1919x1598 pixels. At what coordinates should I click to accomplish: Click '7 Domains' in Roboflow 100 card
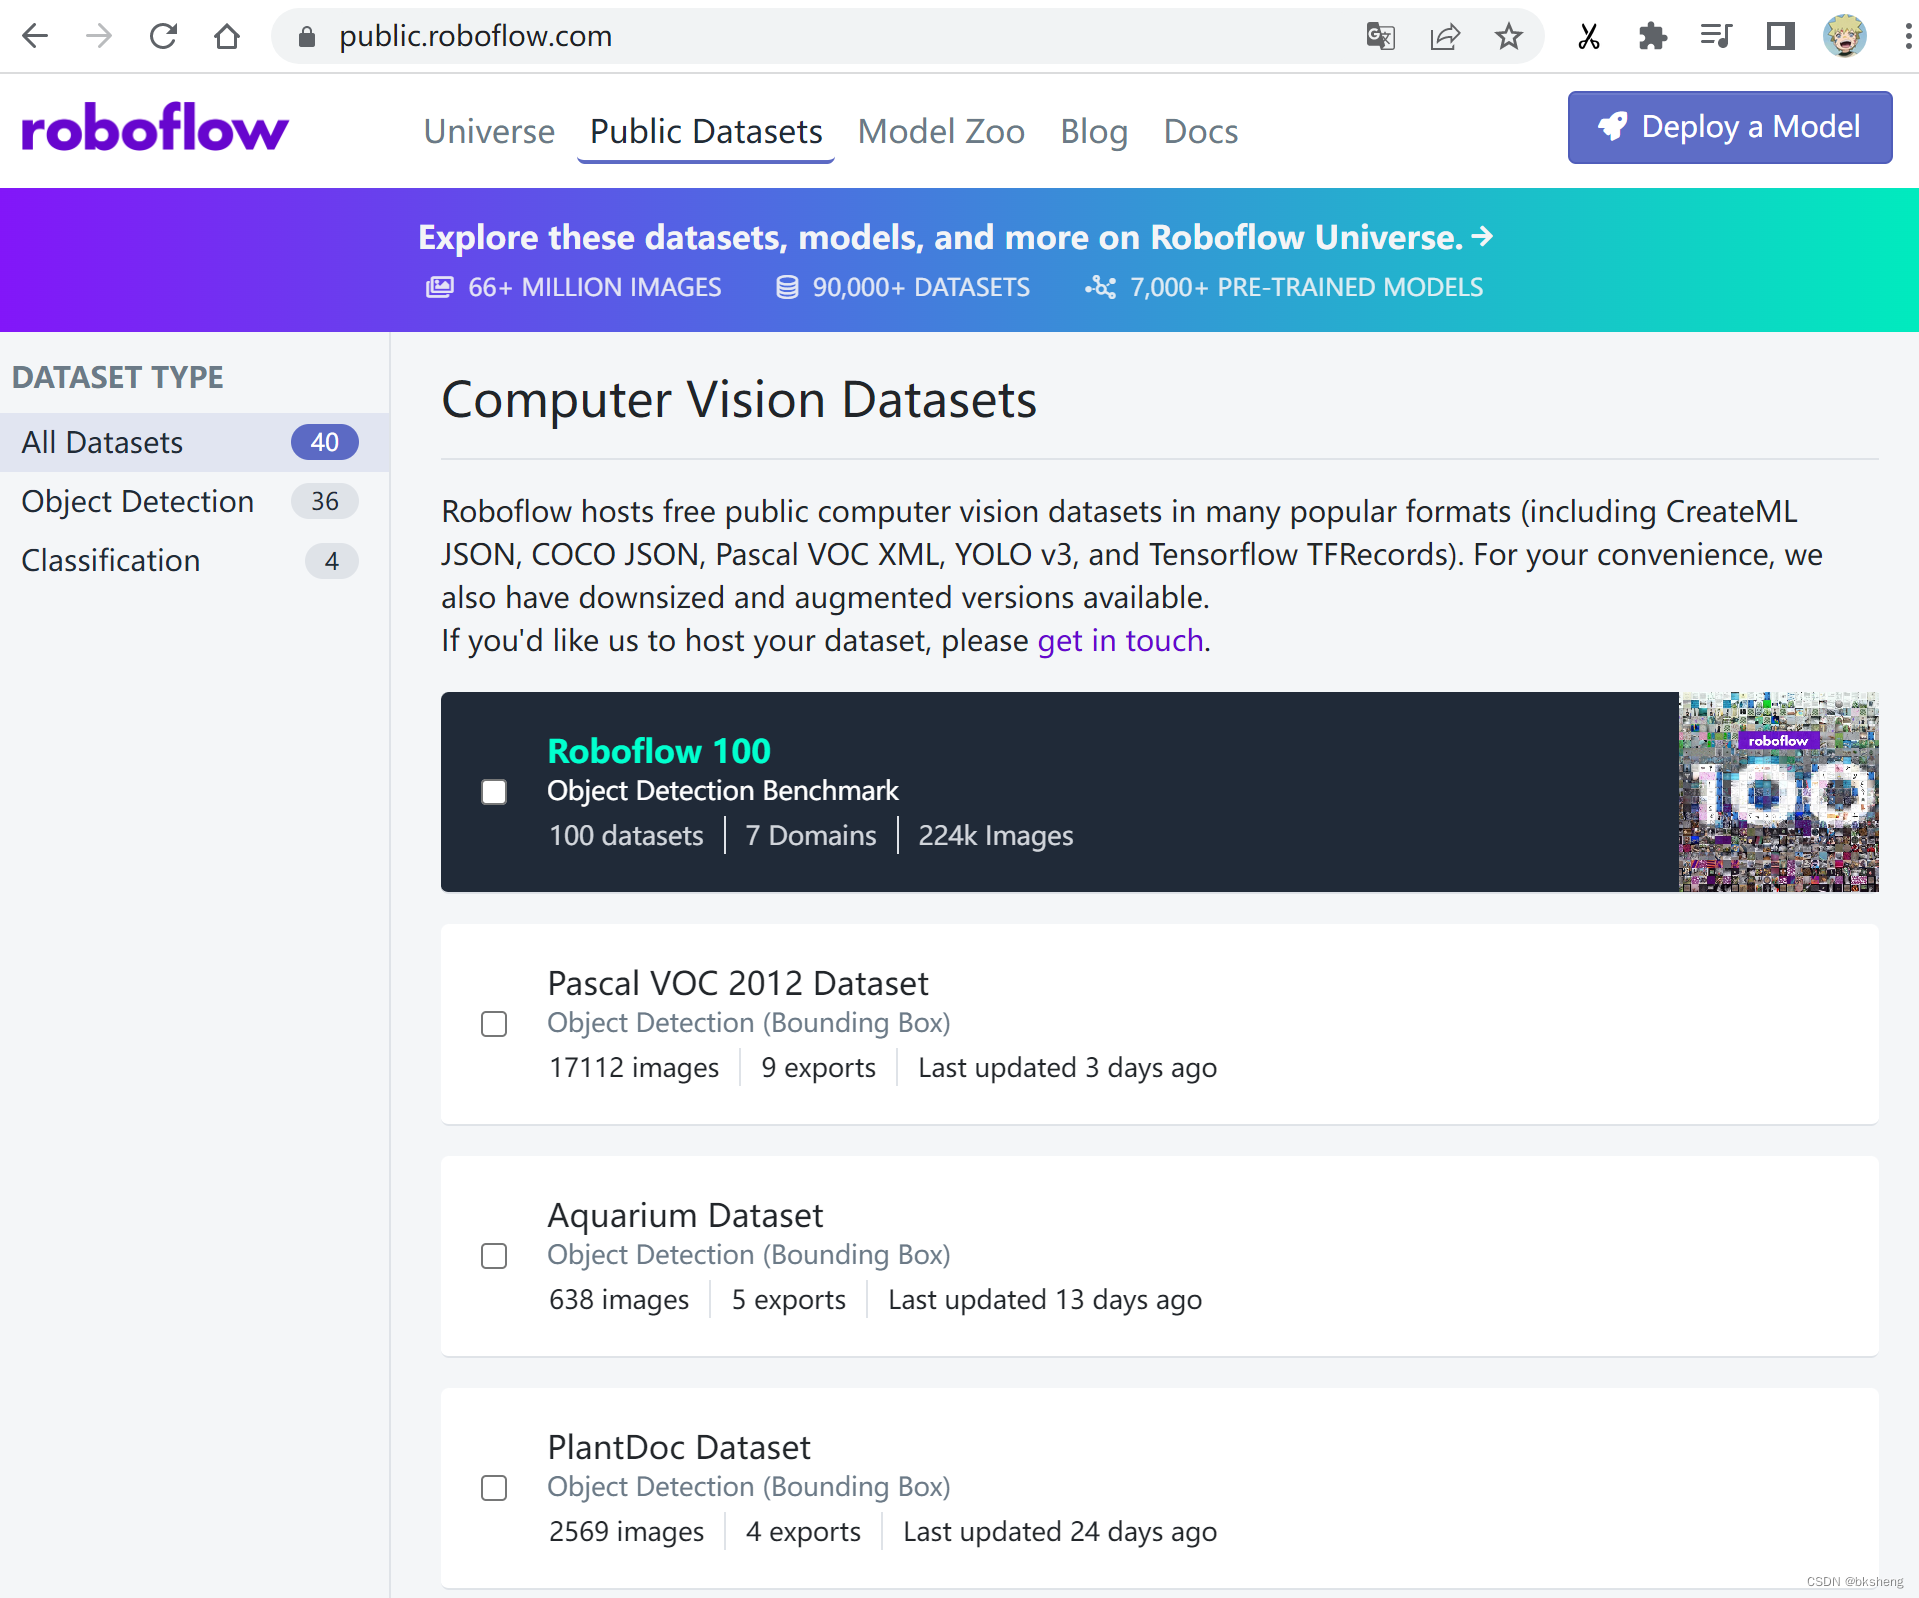pos(811,836)
